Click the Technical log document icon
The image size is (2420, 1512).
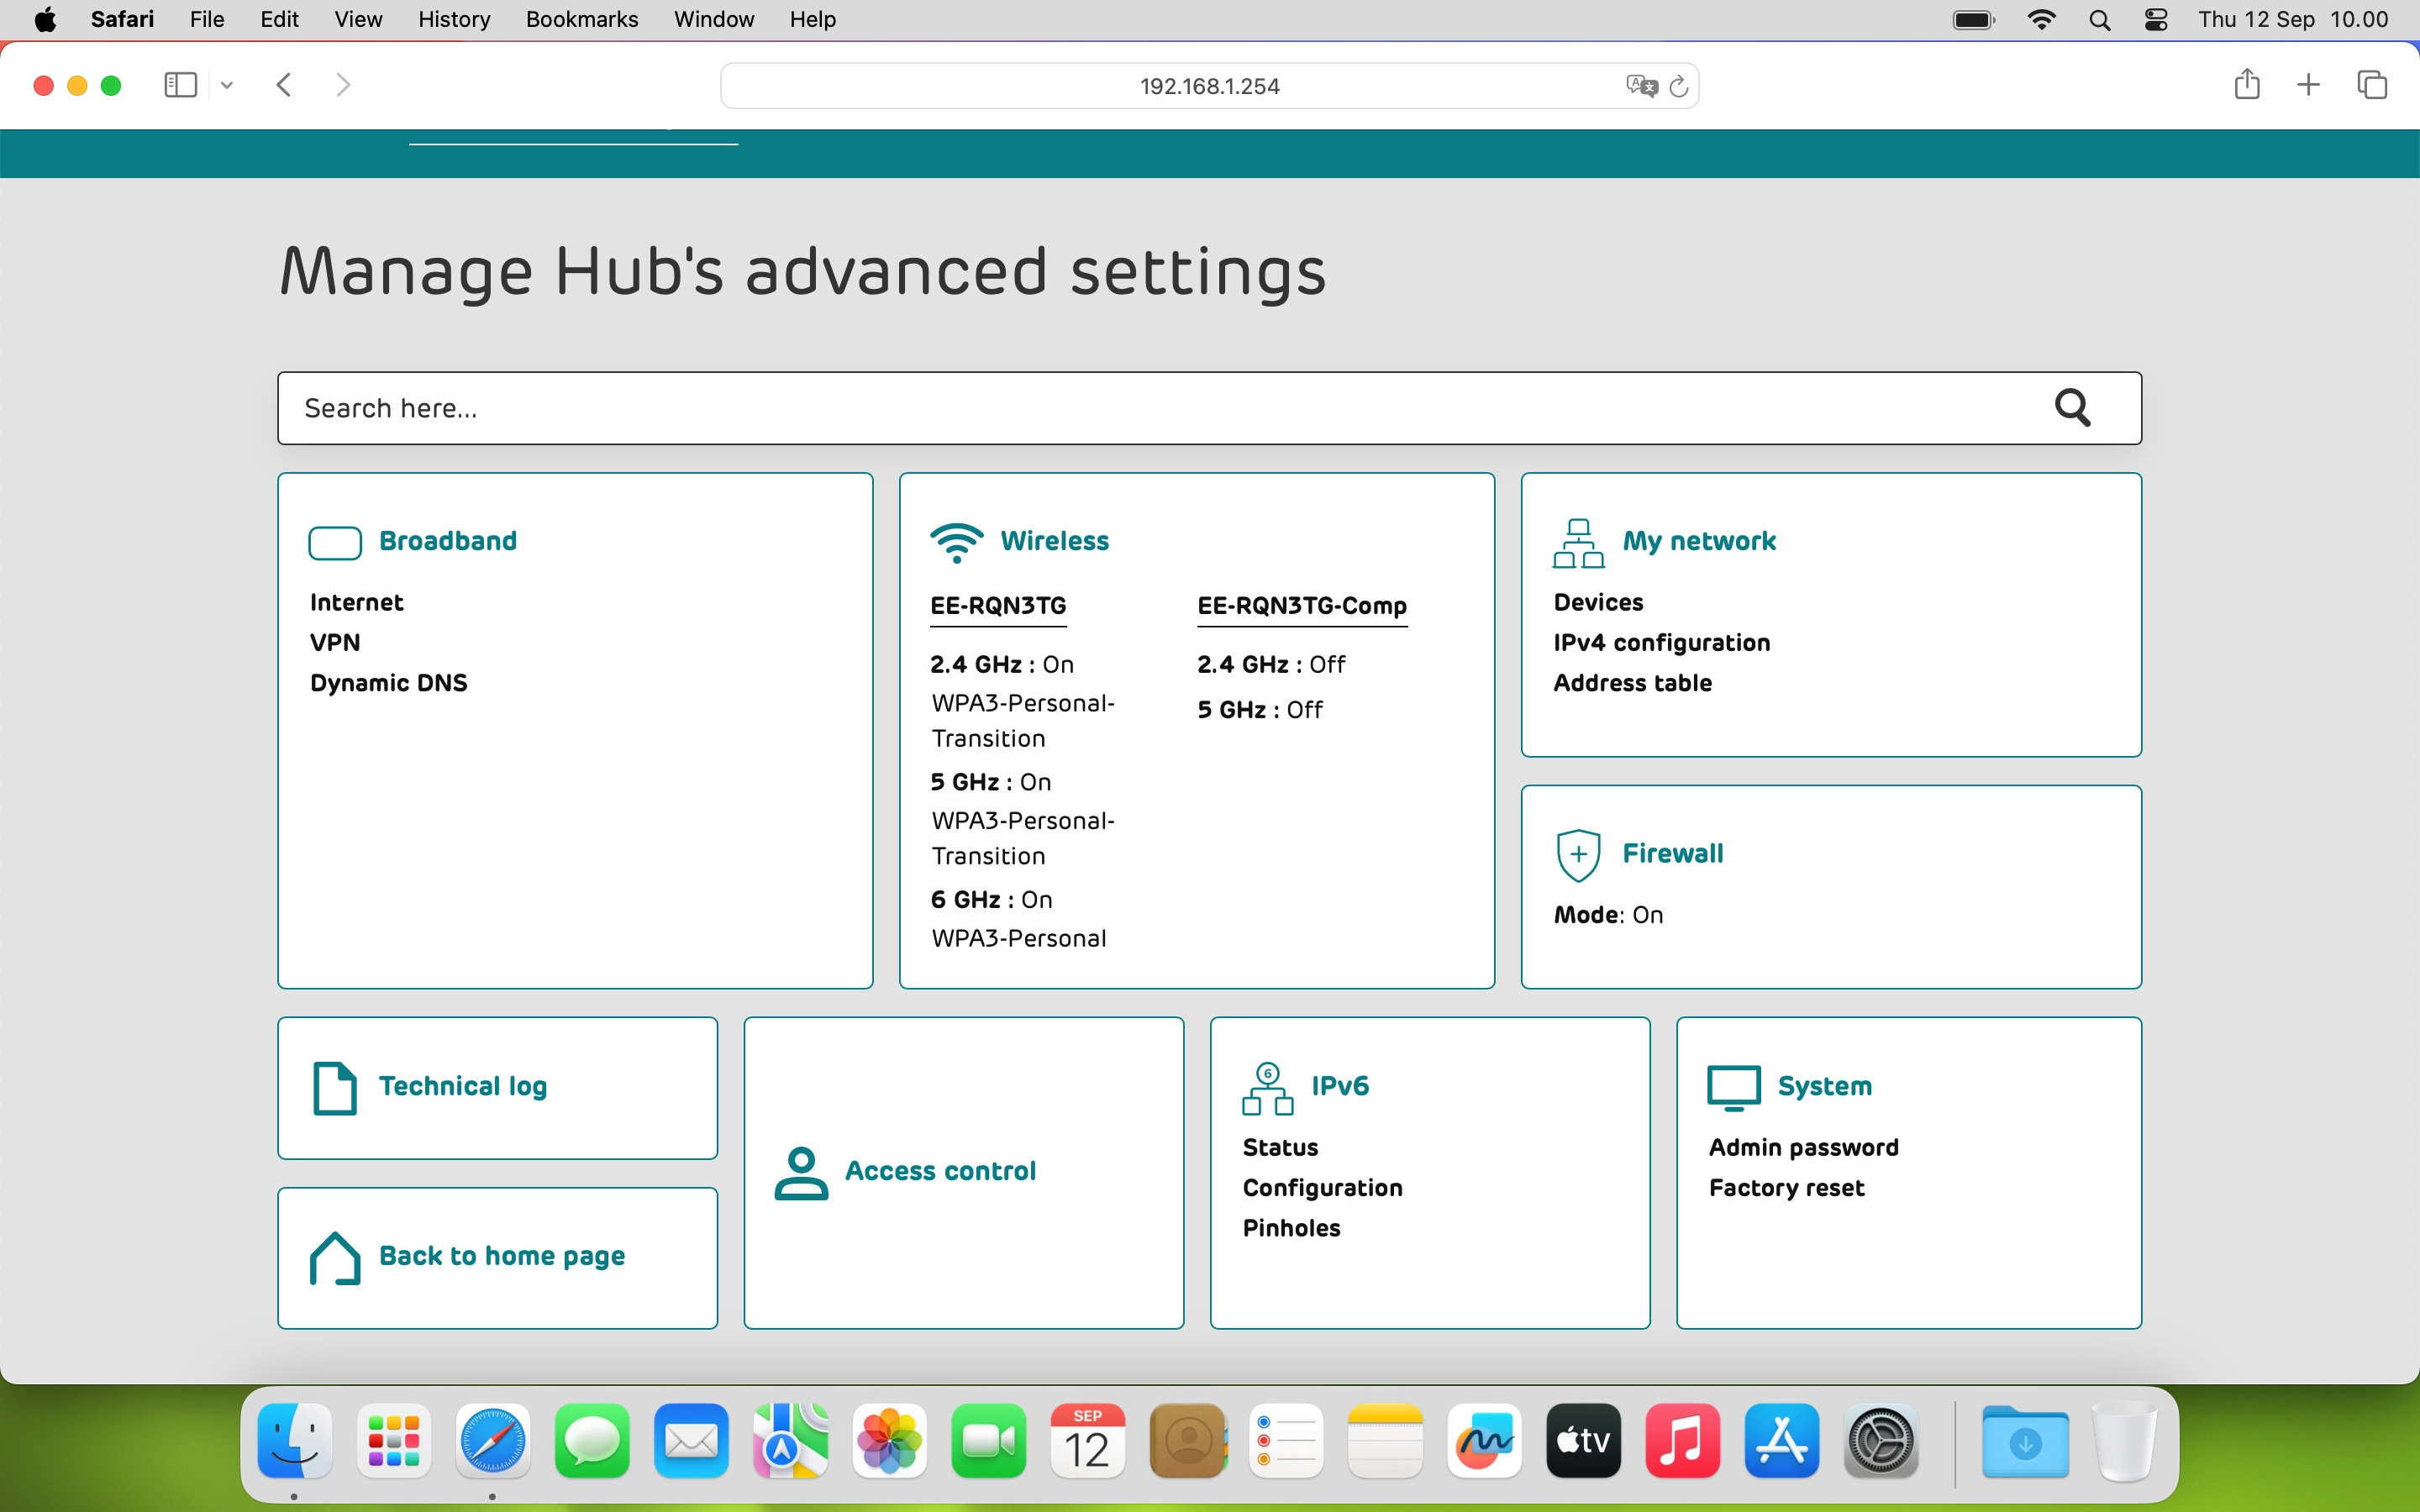point(334,1087)
